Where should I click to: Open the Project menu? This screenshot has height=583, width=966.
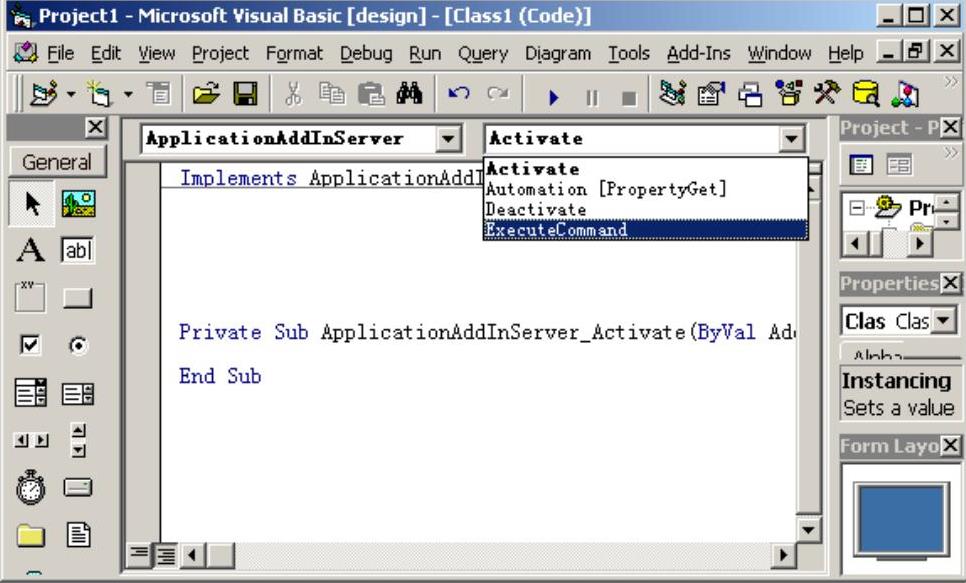(x=220, y=54)
